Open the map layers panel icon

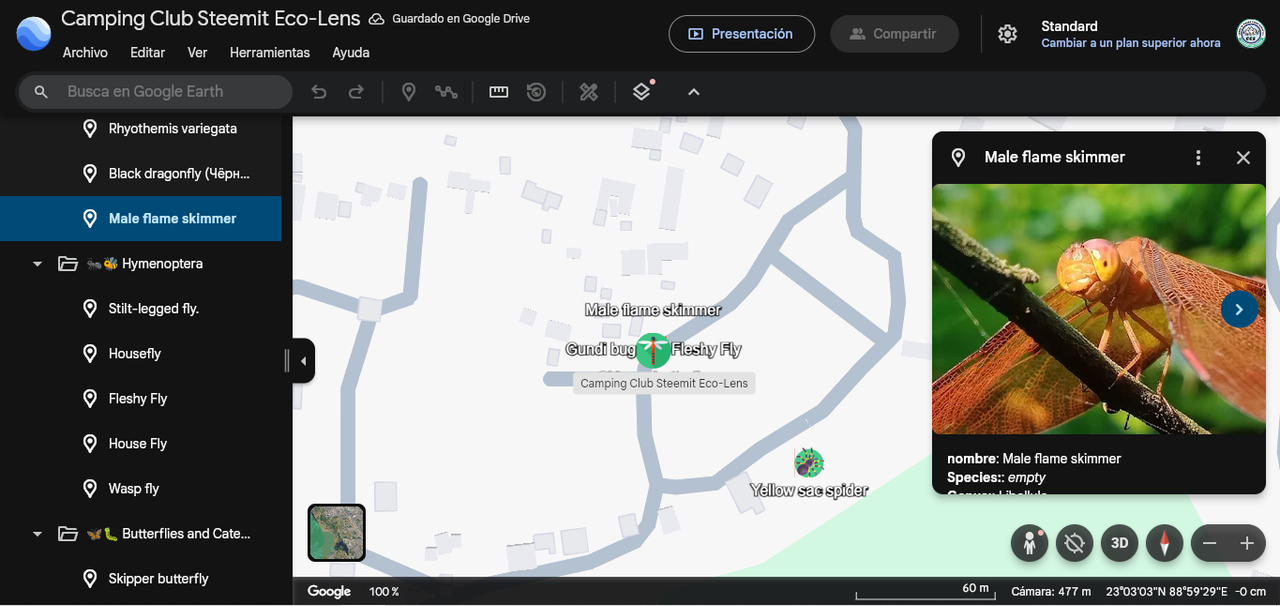click(x=642, y=92)
